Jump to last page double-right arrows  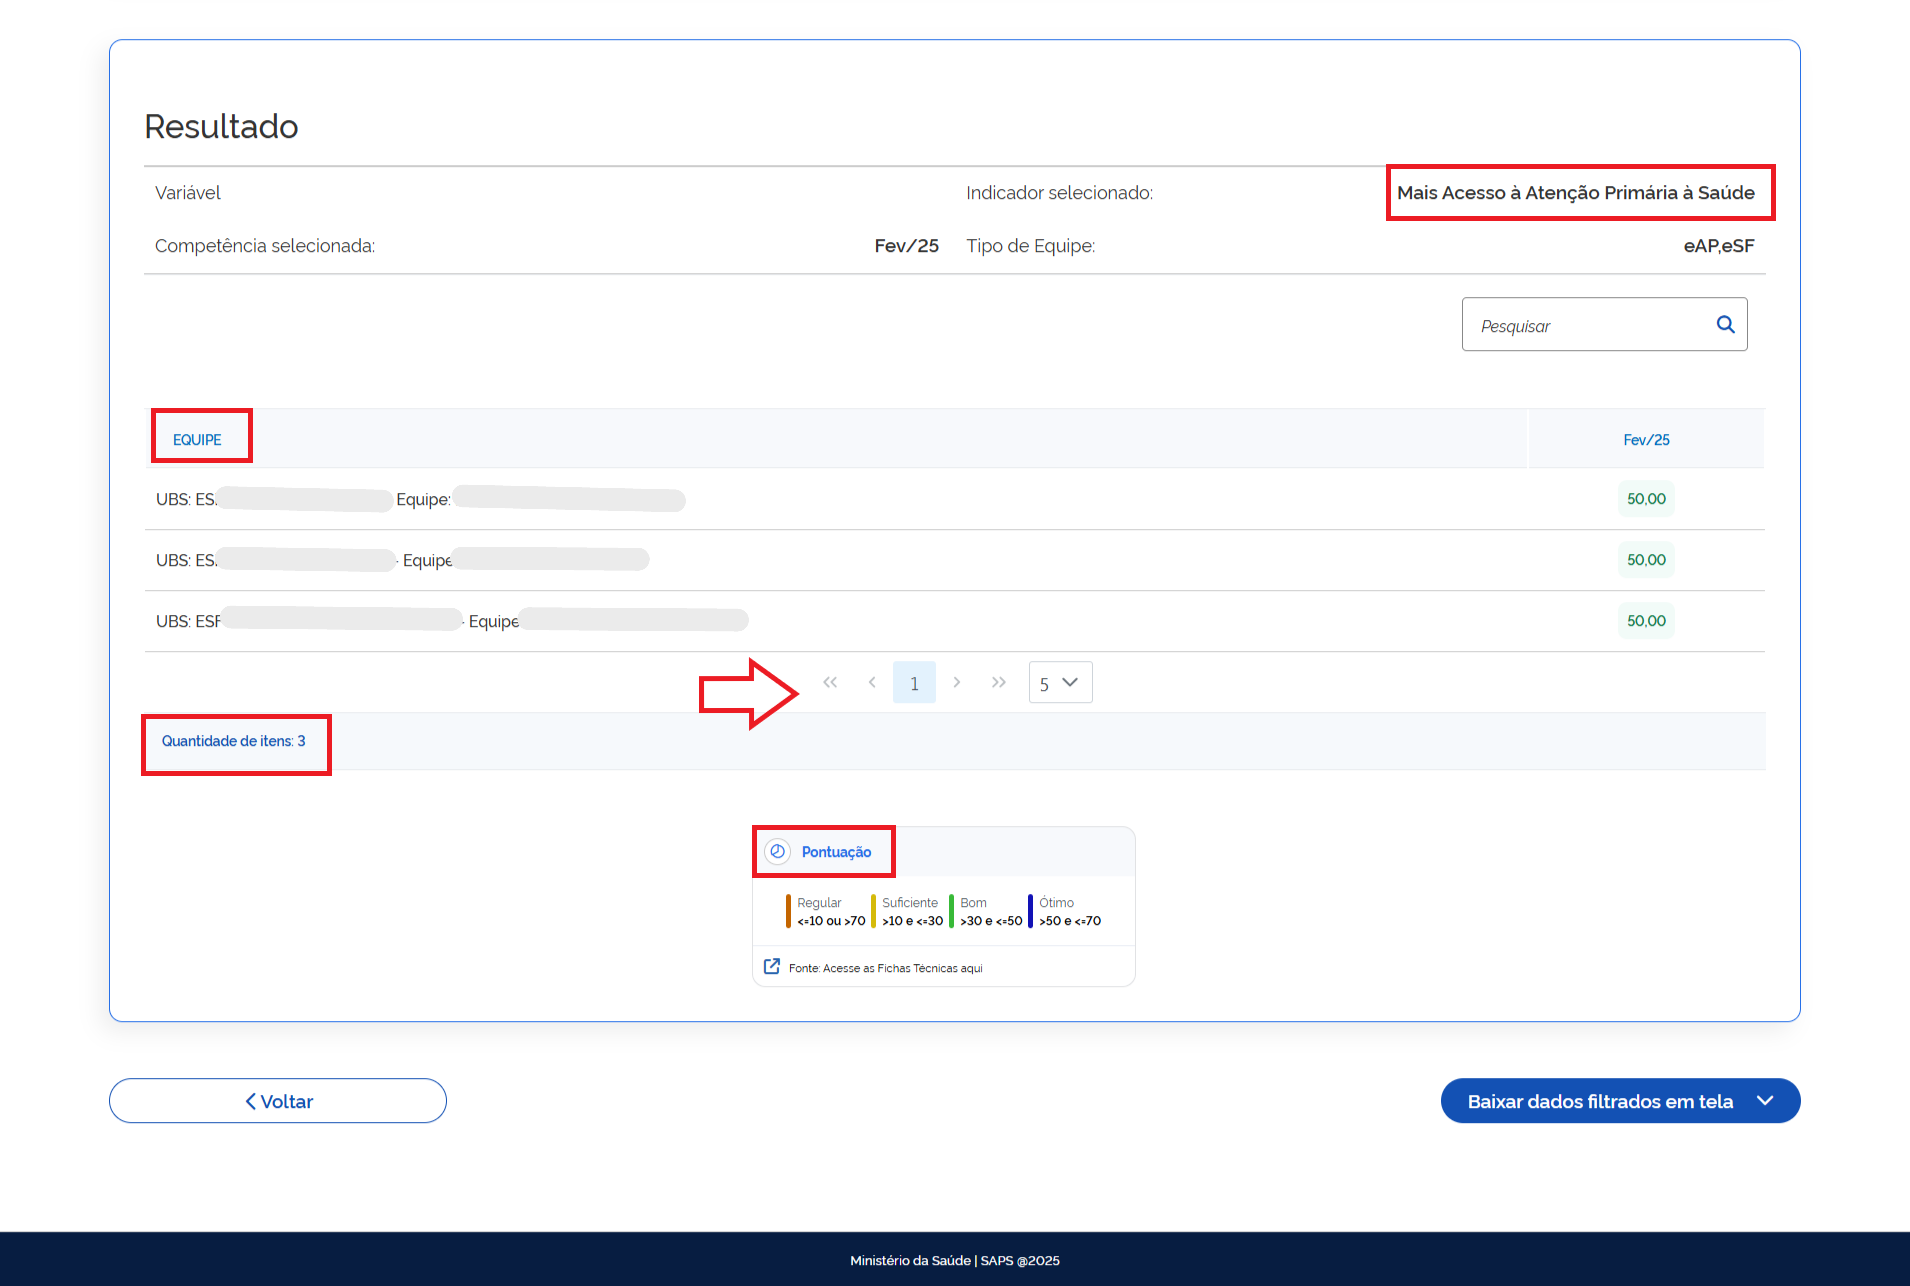coord(999,682)
